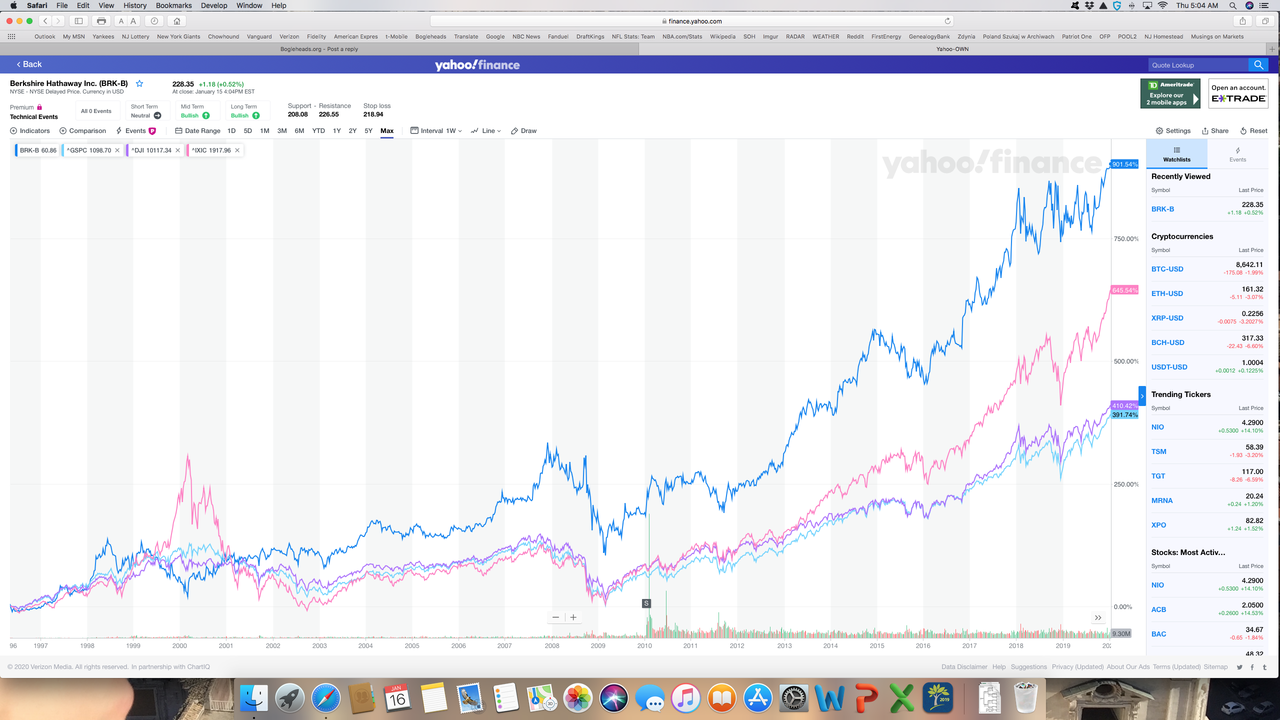The width and height of the screenshot is (1280, 720).
Task: Toggle the All 0 Events filter
Action: (x=96, y=111)
